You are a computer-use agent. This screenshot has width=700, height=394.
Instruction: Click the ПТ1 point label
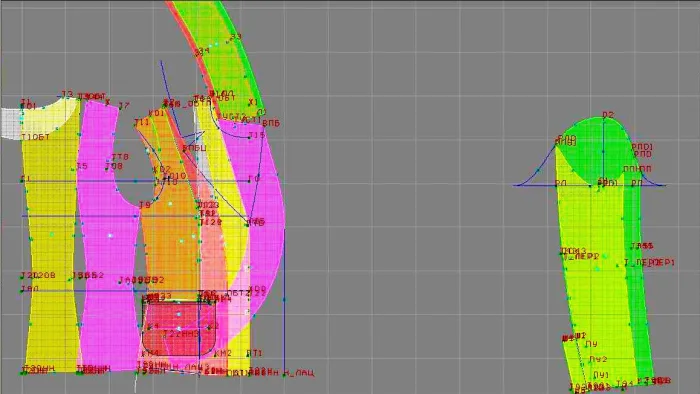[254, 353]
